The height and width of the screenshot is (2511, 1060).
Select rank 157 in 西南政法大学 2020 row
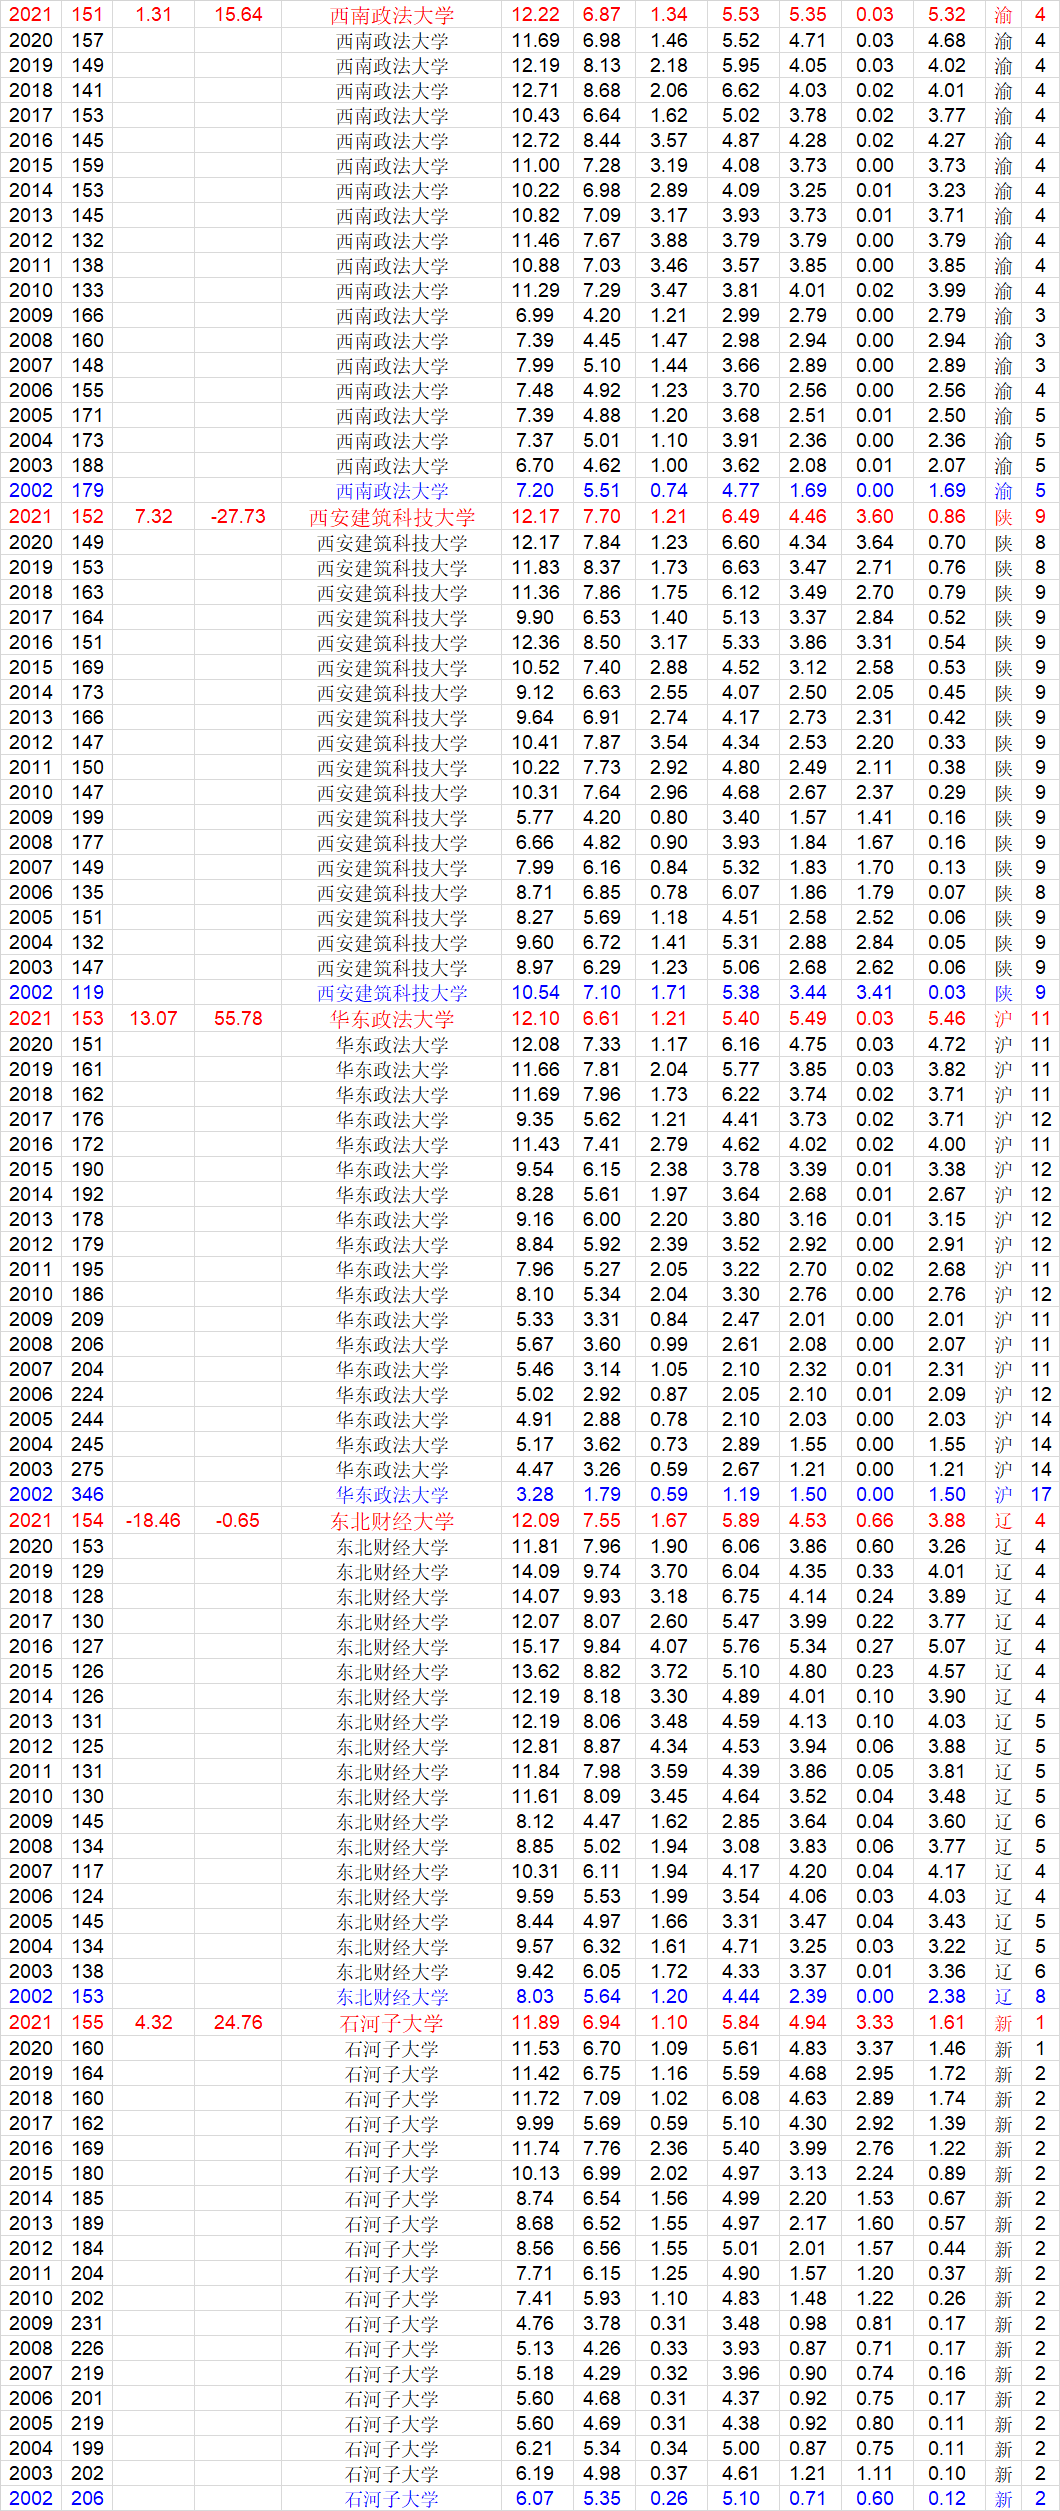[87, 41]
